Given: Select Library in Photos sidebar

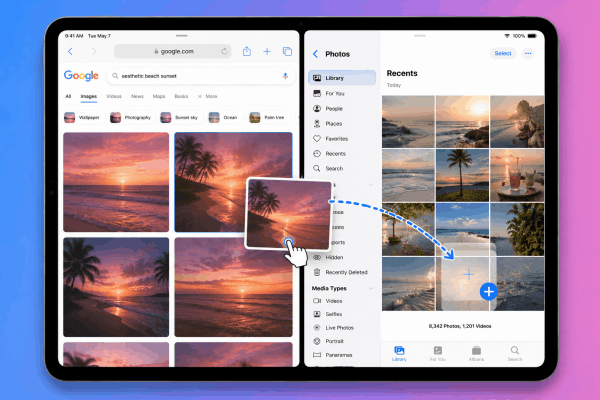Looking at the screenshot, I should point(342,78).
